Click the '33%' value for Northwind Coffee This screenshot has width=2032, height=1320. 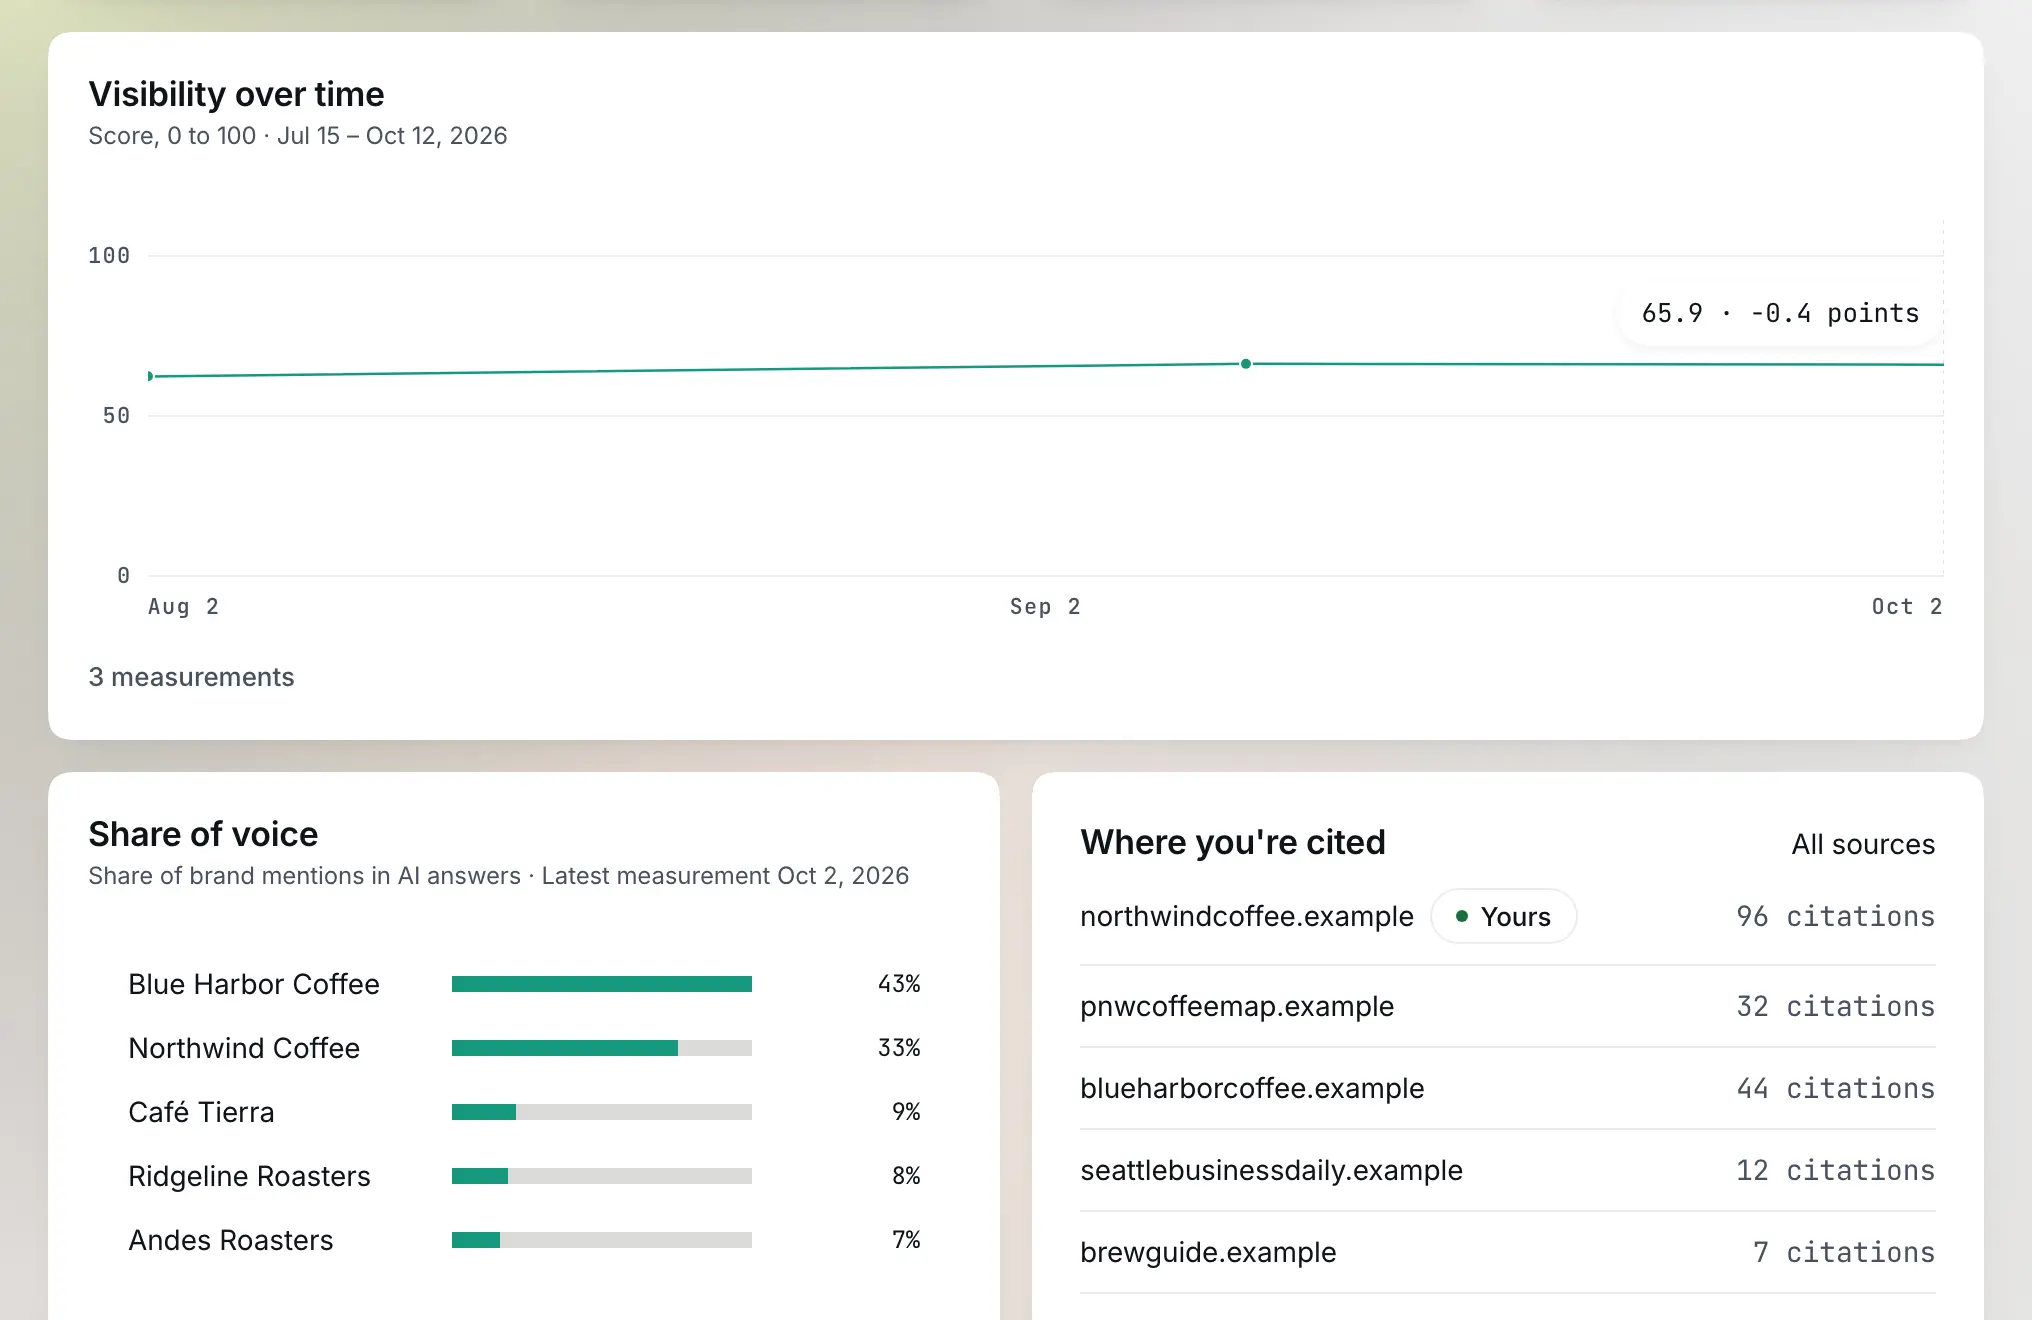[899, 1048]
